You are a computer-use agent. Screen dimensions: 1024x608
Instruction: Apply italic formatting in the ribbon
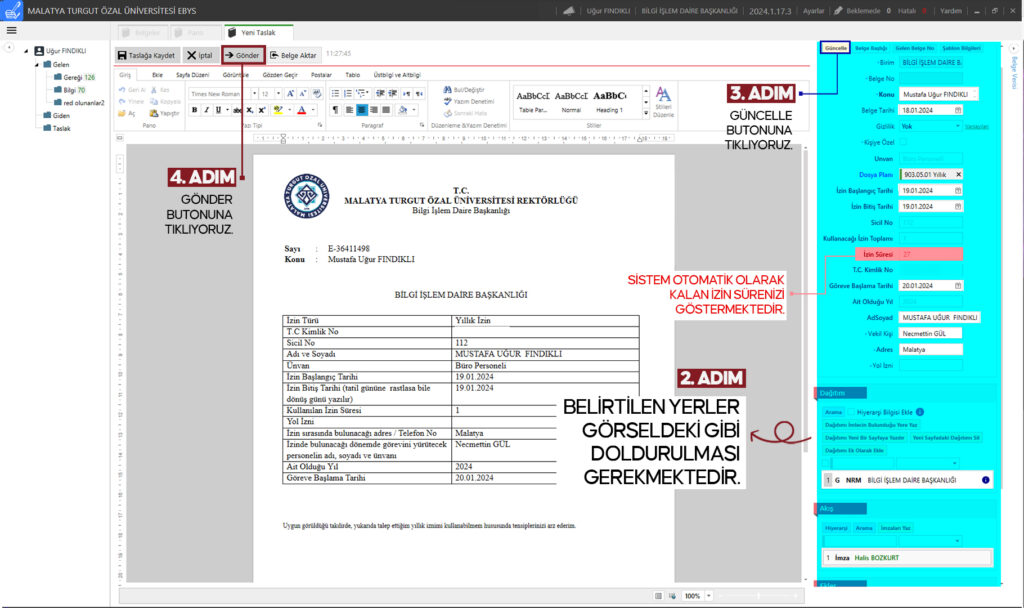pos(207,110)
